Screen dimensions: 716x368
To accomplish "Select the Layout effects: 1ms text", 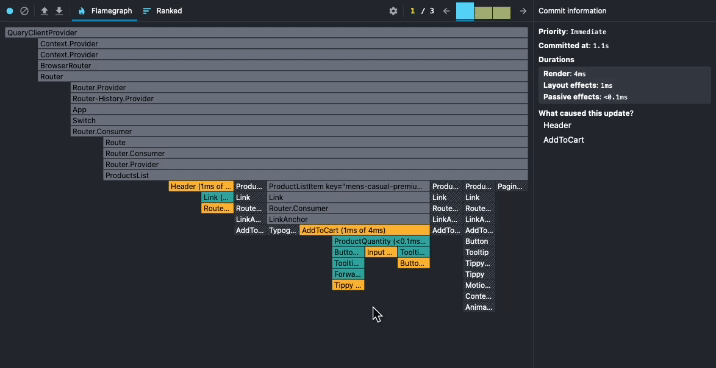I will (578, 85).
